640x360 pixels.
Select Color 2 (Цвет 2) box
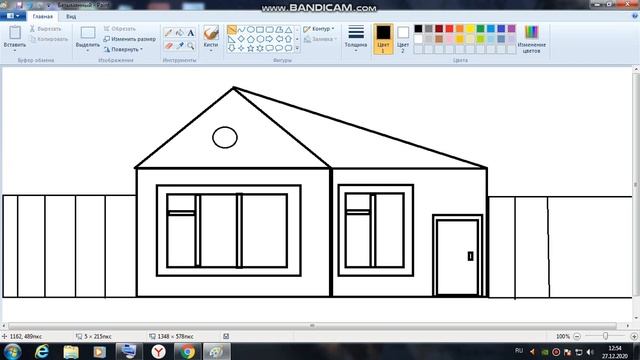(x=403, y=39)
